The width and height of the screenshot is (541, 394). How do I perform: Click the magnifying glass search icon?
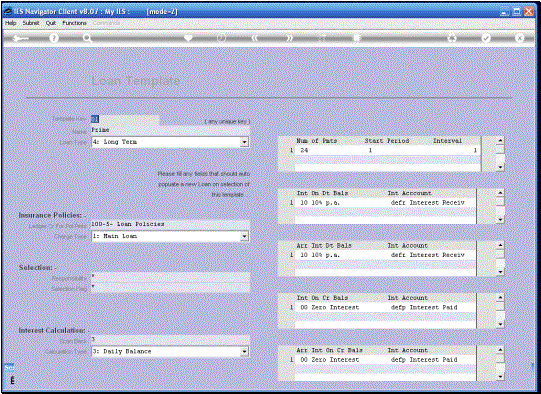coord(87,38)
